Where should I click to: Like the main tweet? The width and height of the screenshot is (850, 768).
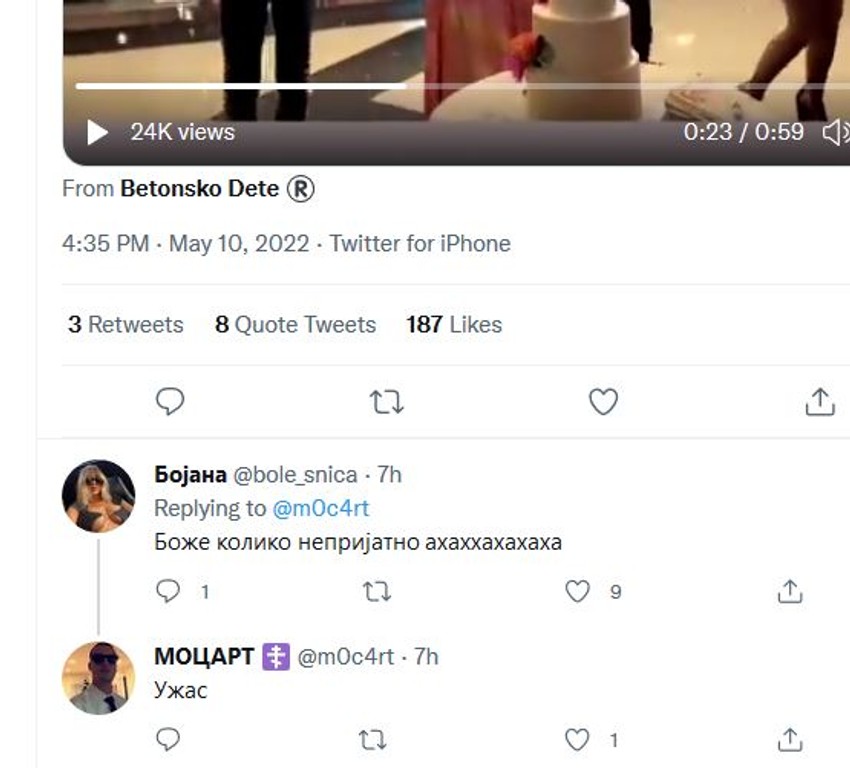603,401
